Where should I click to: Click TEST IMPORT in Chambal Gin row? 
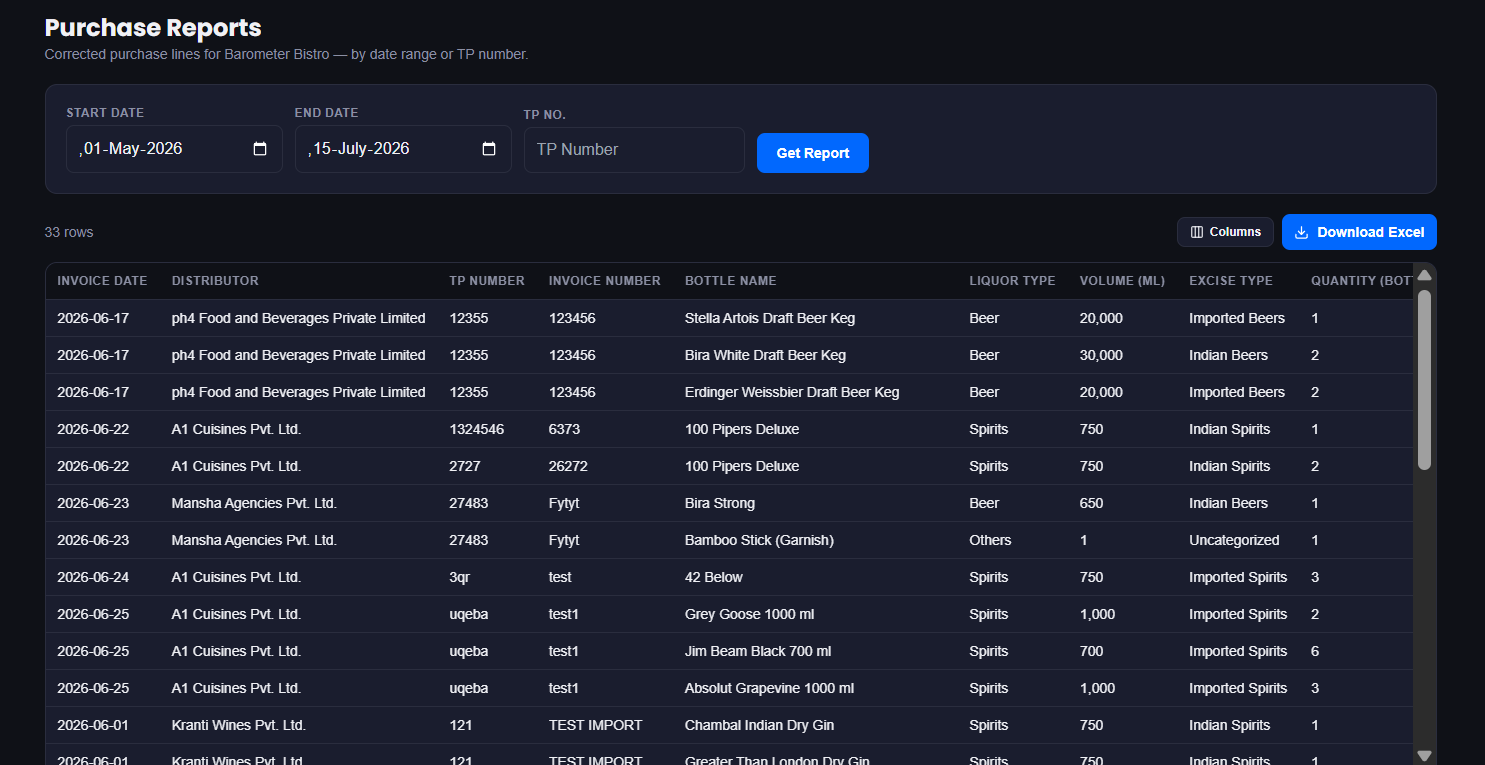pyautogui.click(x=595, y=725)
